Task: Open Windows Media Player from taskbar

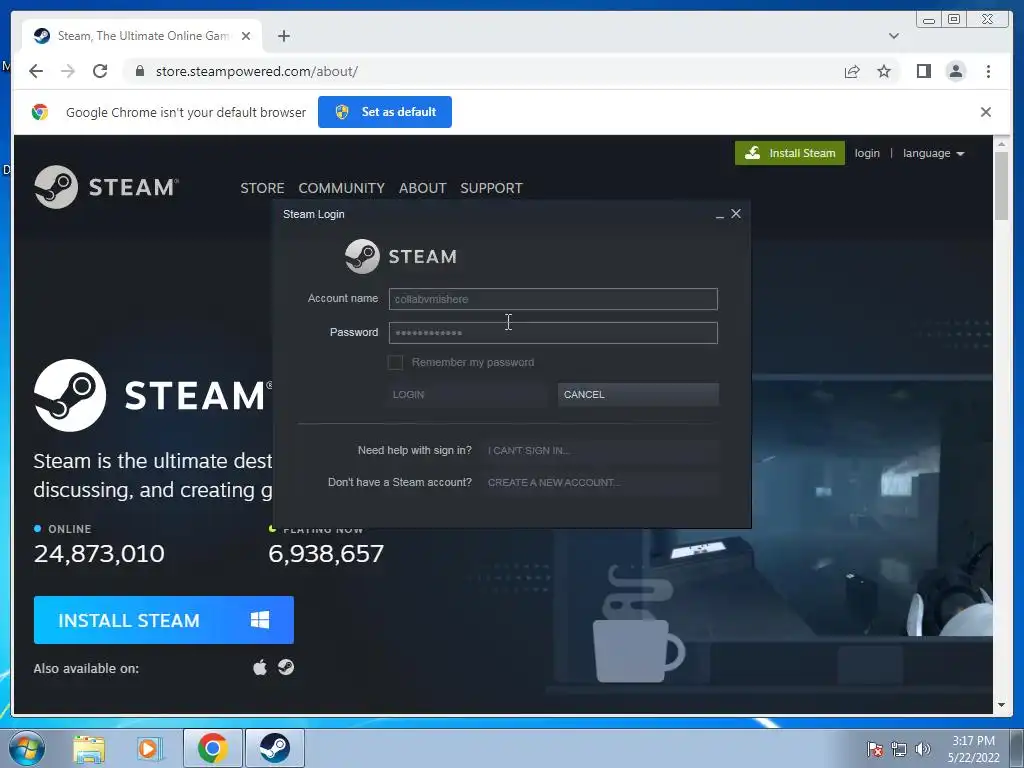Action: pos(149,748)
